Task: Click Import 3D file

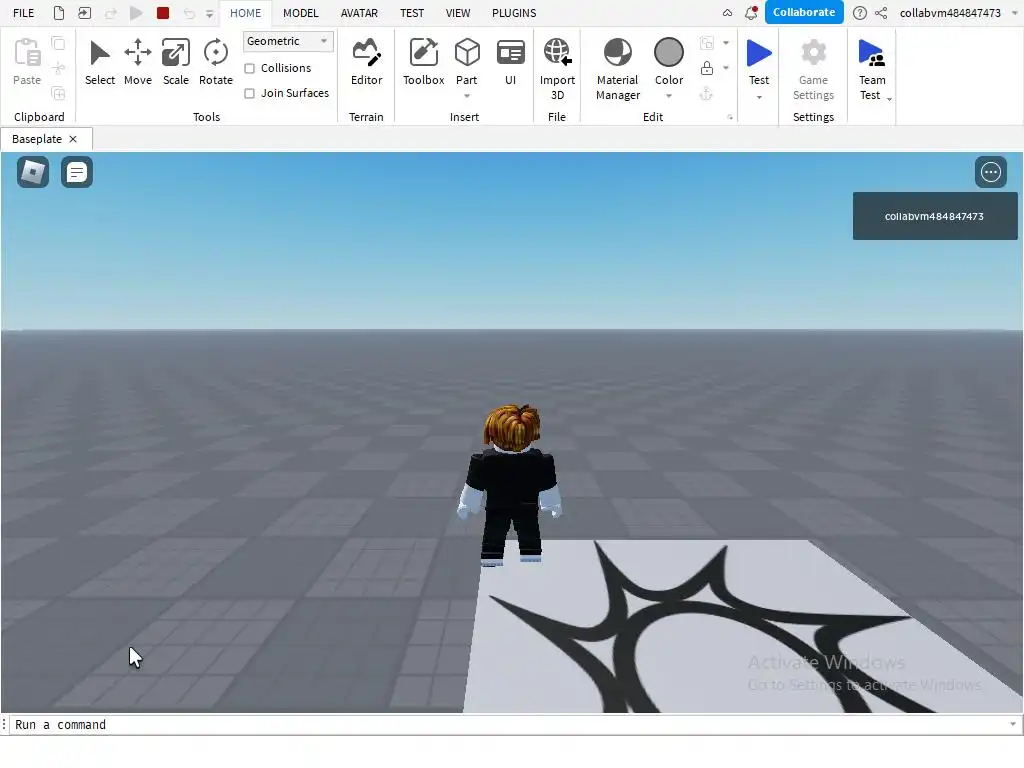Action: (x=557, y=69)
